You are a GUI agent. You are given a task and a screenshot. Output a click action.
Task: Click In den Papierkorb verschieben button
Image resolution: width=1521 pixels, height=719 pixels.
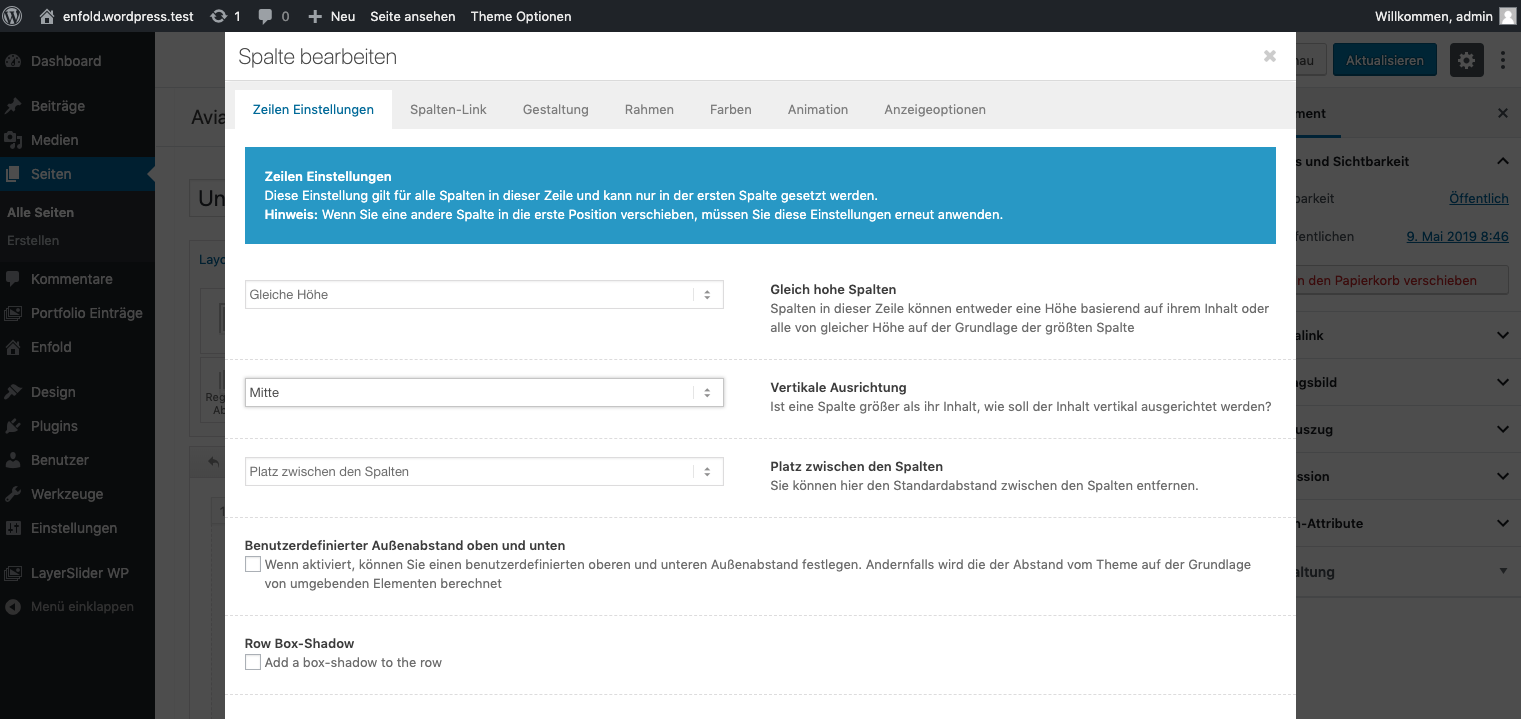coord(1400,281)
